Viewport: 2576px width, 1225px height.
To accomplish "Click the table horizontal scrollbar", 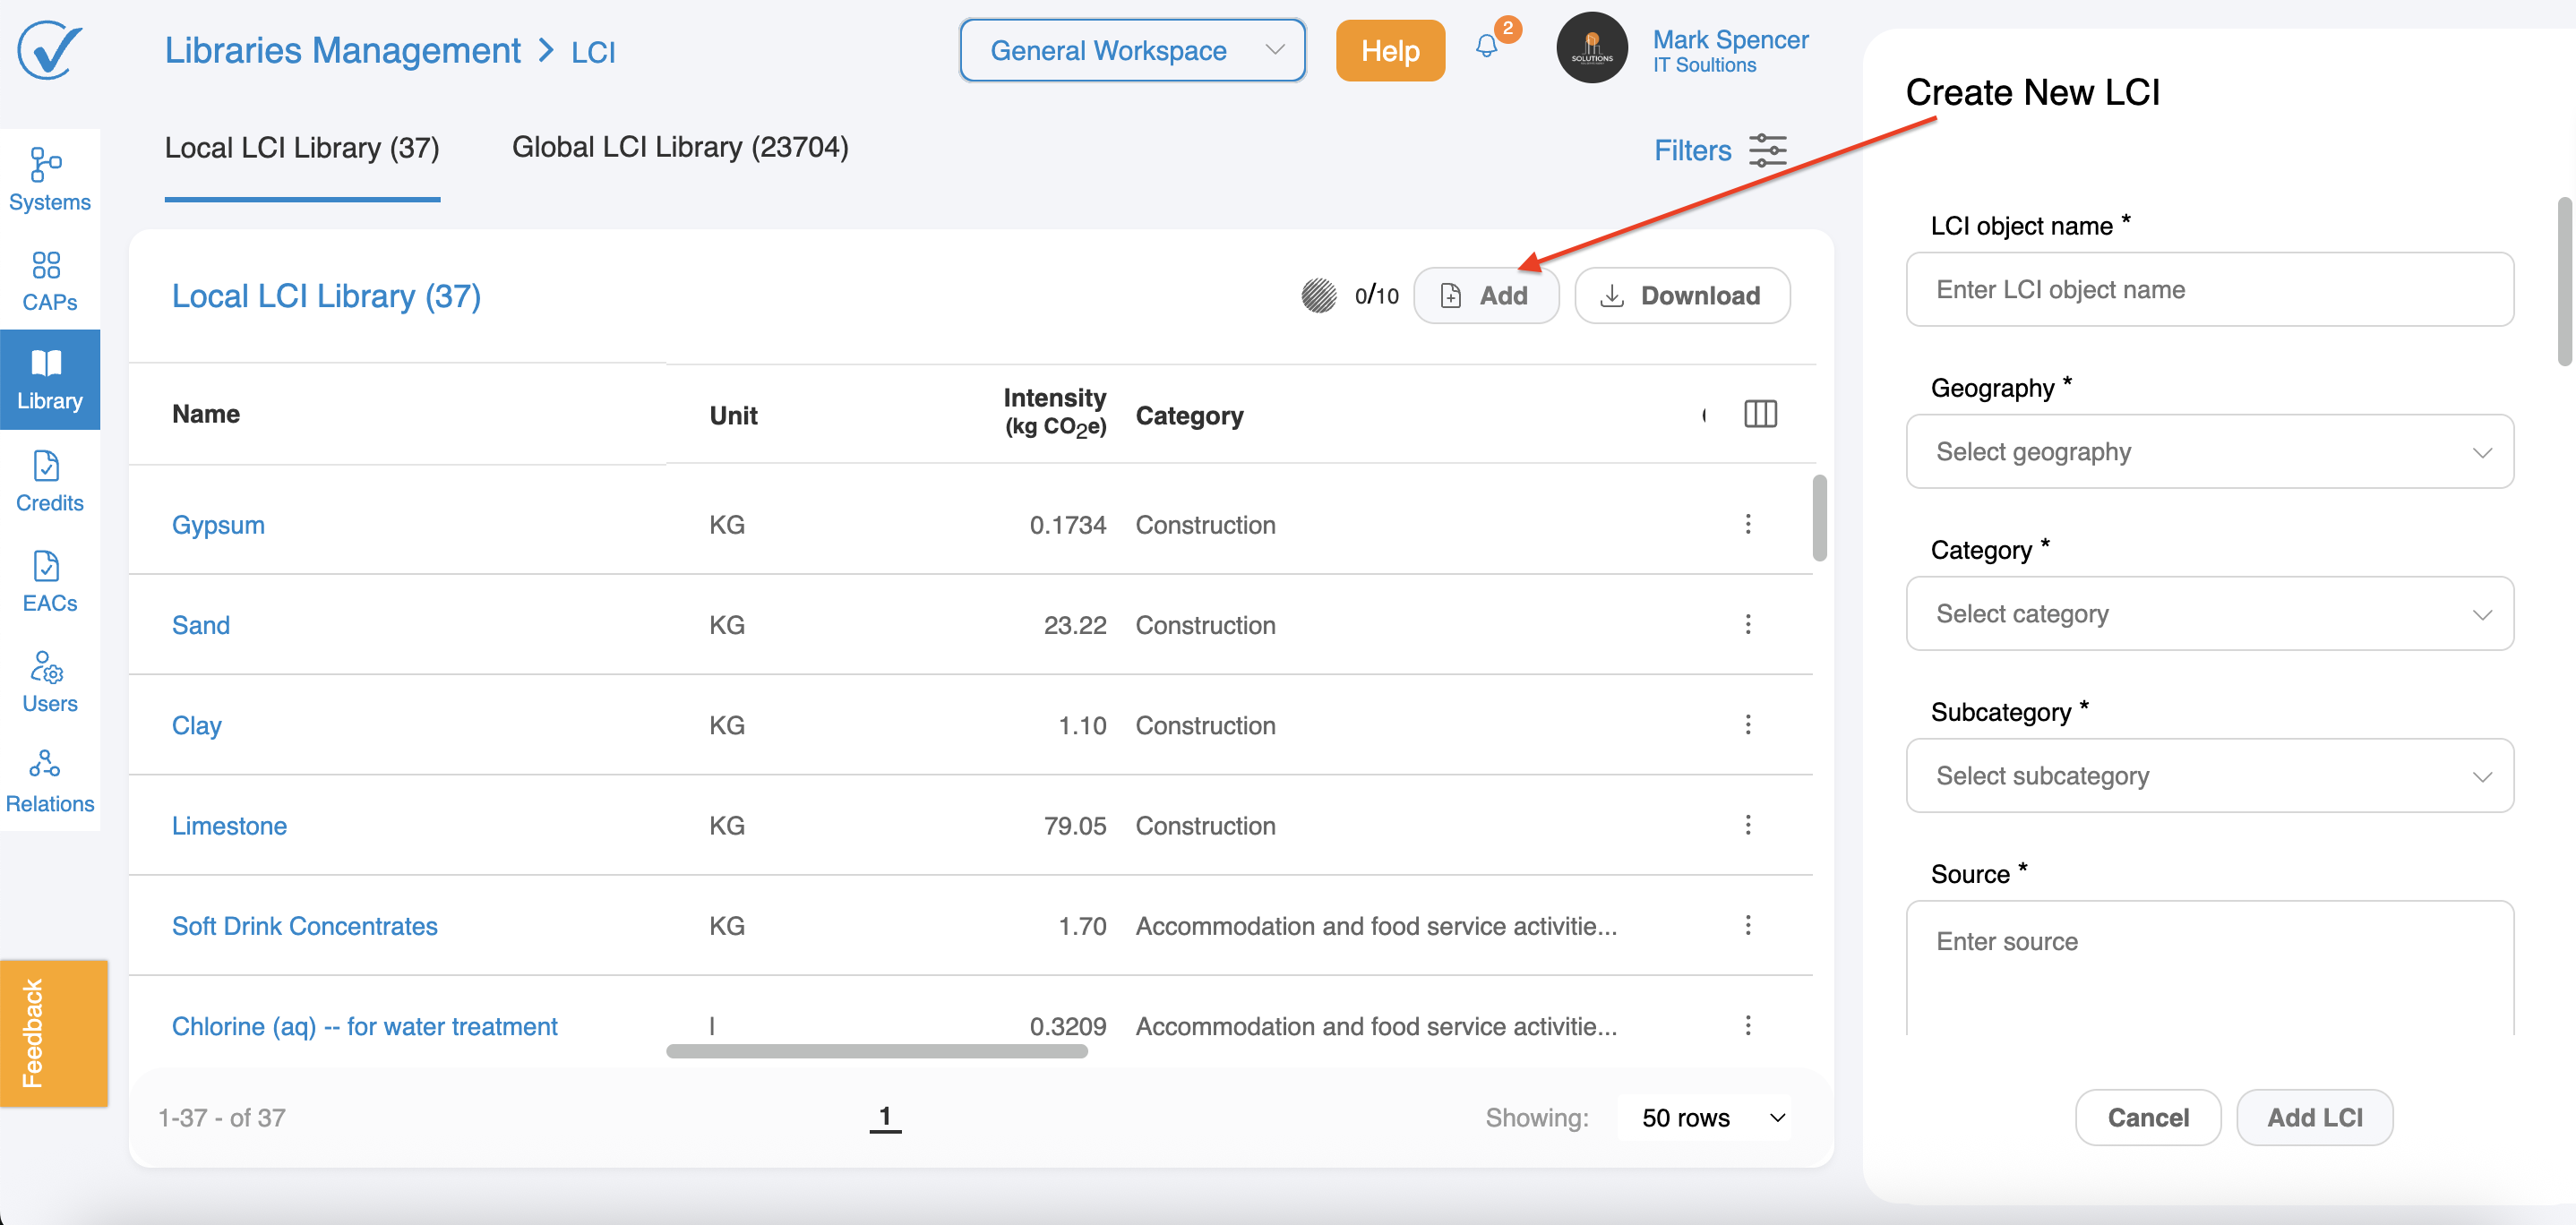I will [x=876, y=1051].
